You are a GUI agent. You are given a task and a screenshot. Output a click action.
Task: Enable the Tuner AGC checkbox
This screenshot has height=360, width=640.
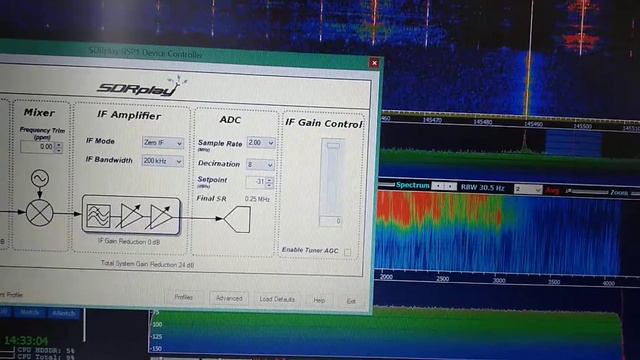point(347,252)
